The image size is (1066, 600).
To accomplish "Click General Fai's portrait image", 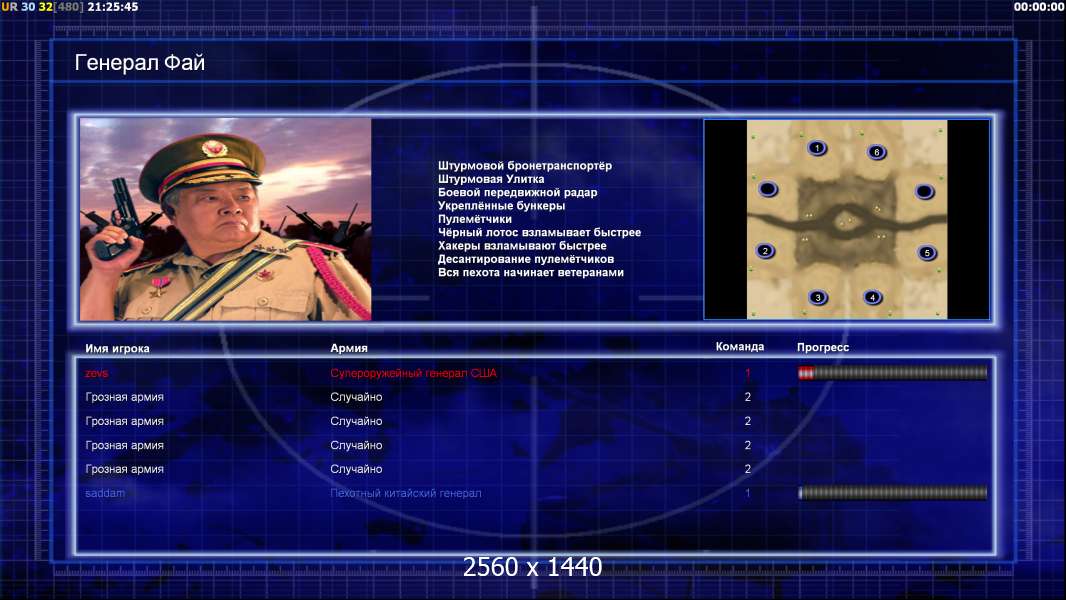I will tap(226, 219).
